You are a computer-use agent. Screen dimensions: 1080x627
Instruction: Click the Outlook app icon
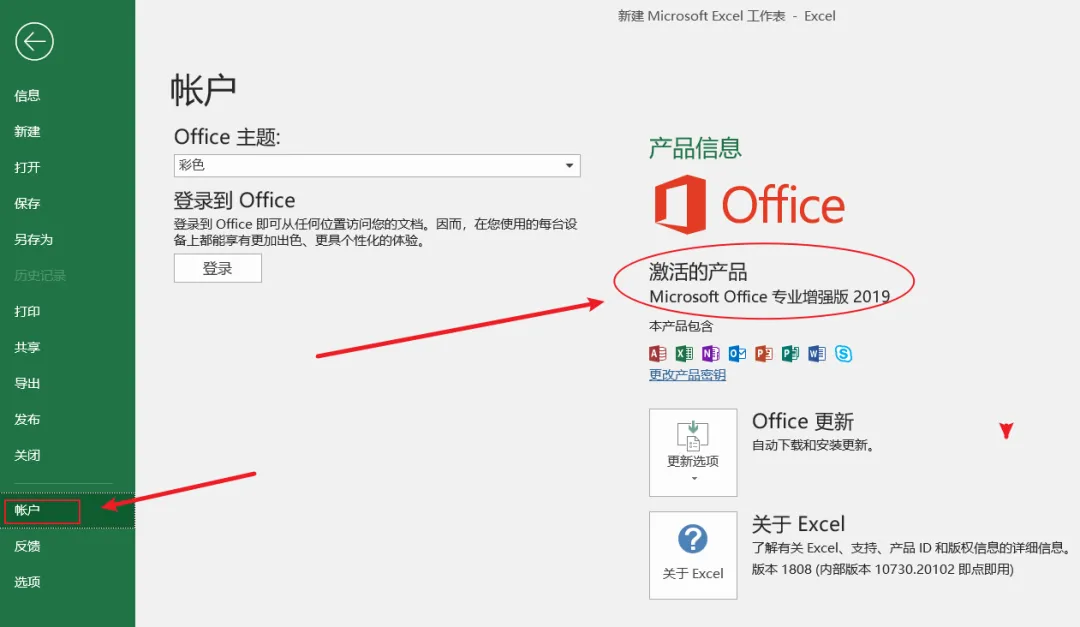pos(737,353)
